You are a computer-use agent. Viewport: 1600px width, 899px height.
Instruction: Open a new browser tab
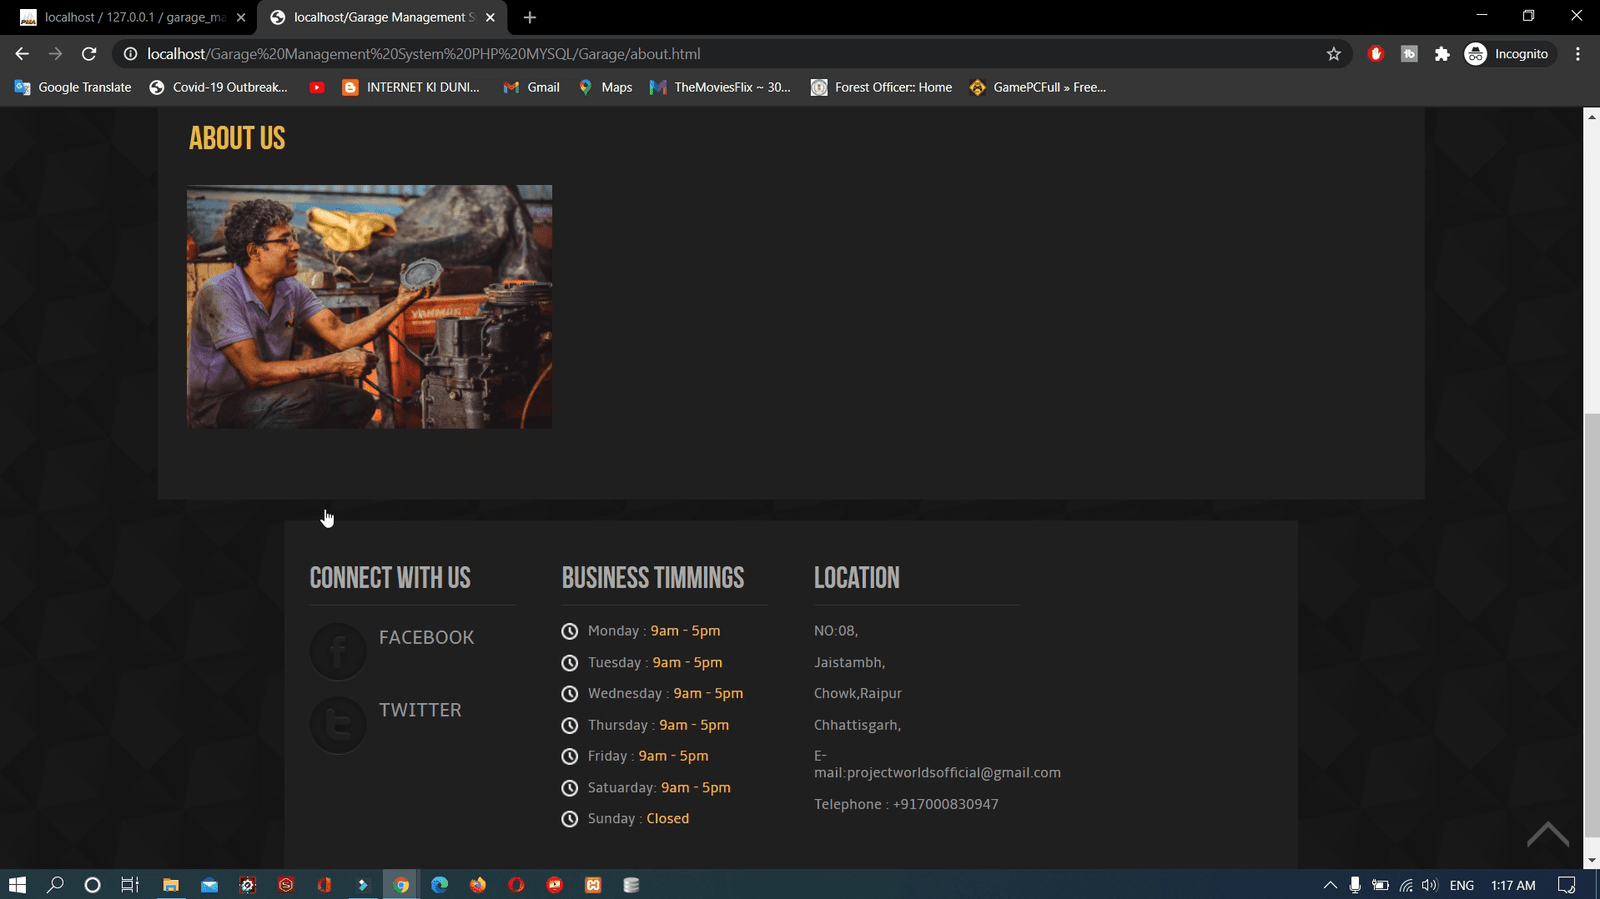[529, 17]
